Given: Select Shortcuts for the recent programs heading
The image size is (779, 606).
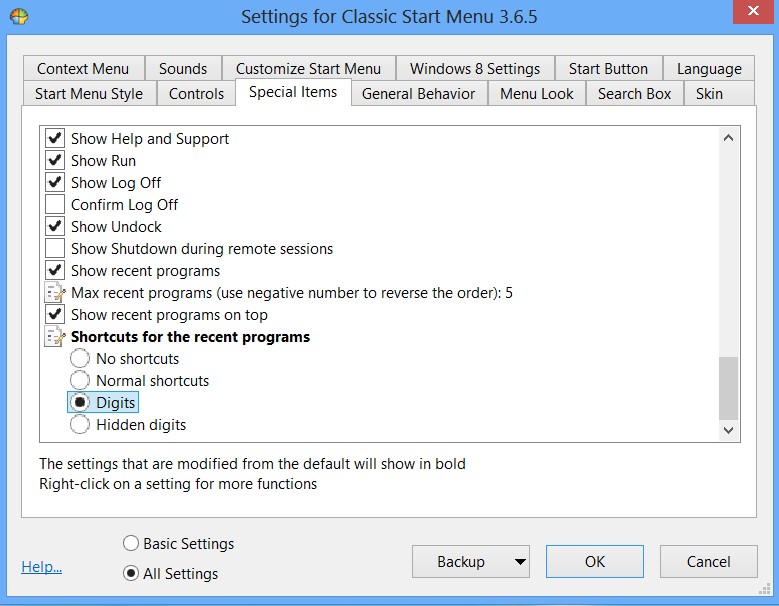Looking at the screenshot, I should pos(190,337).
